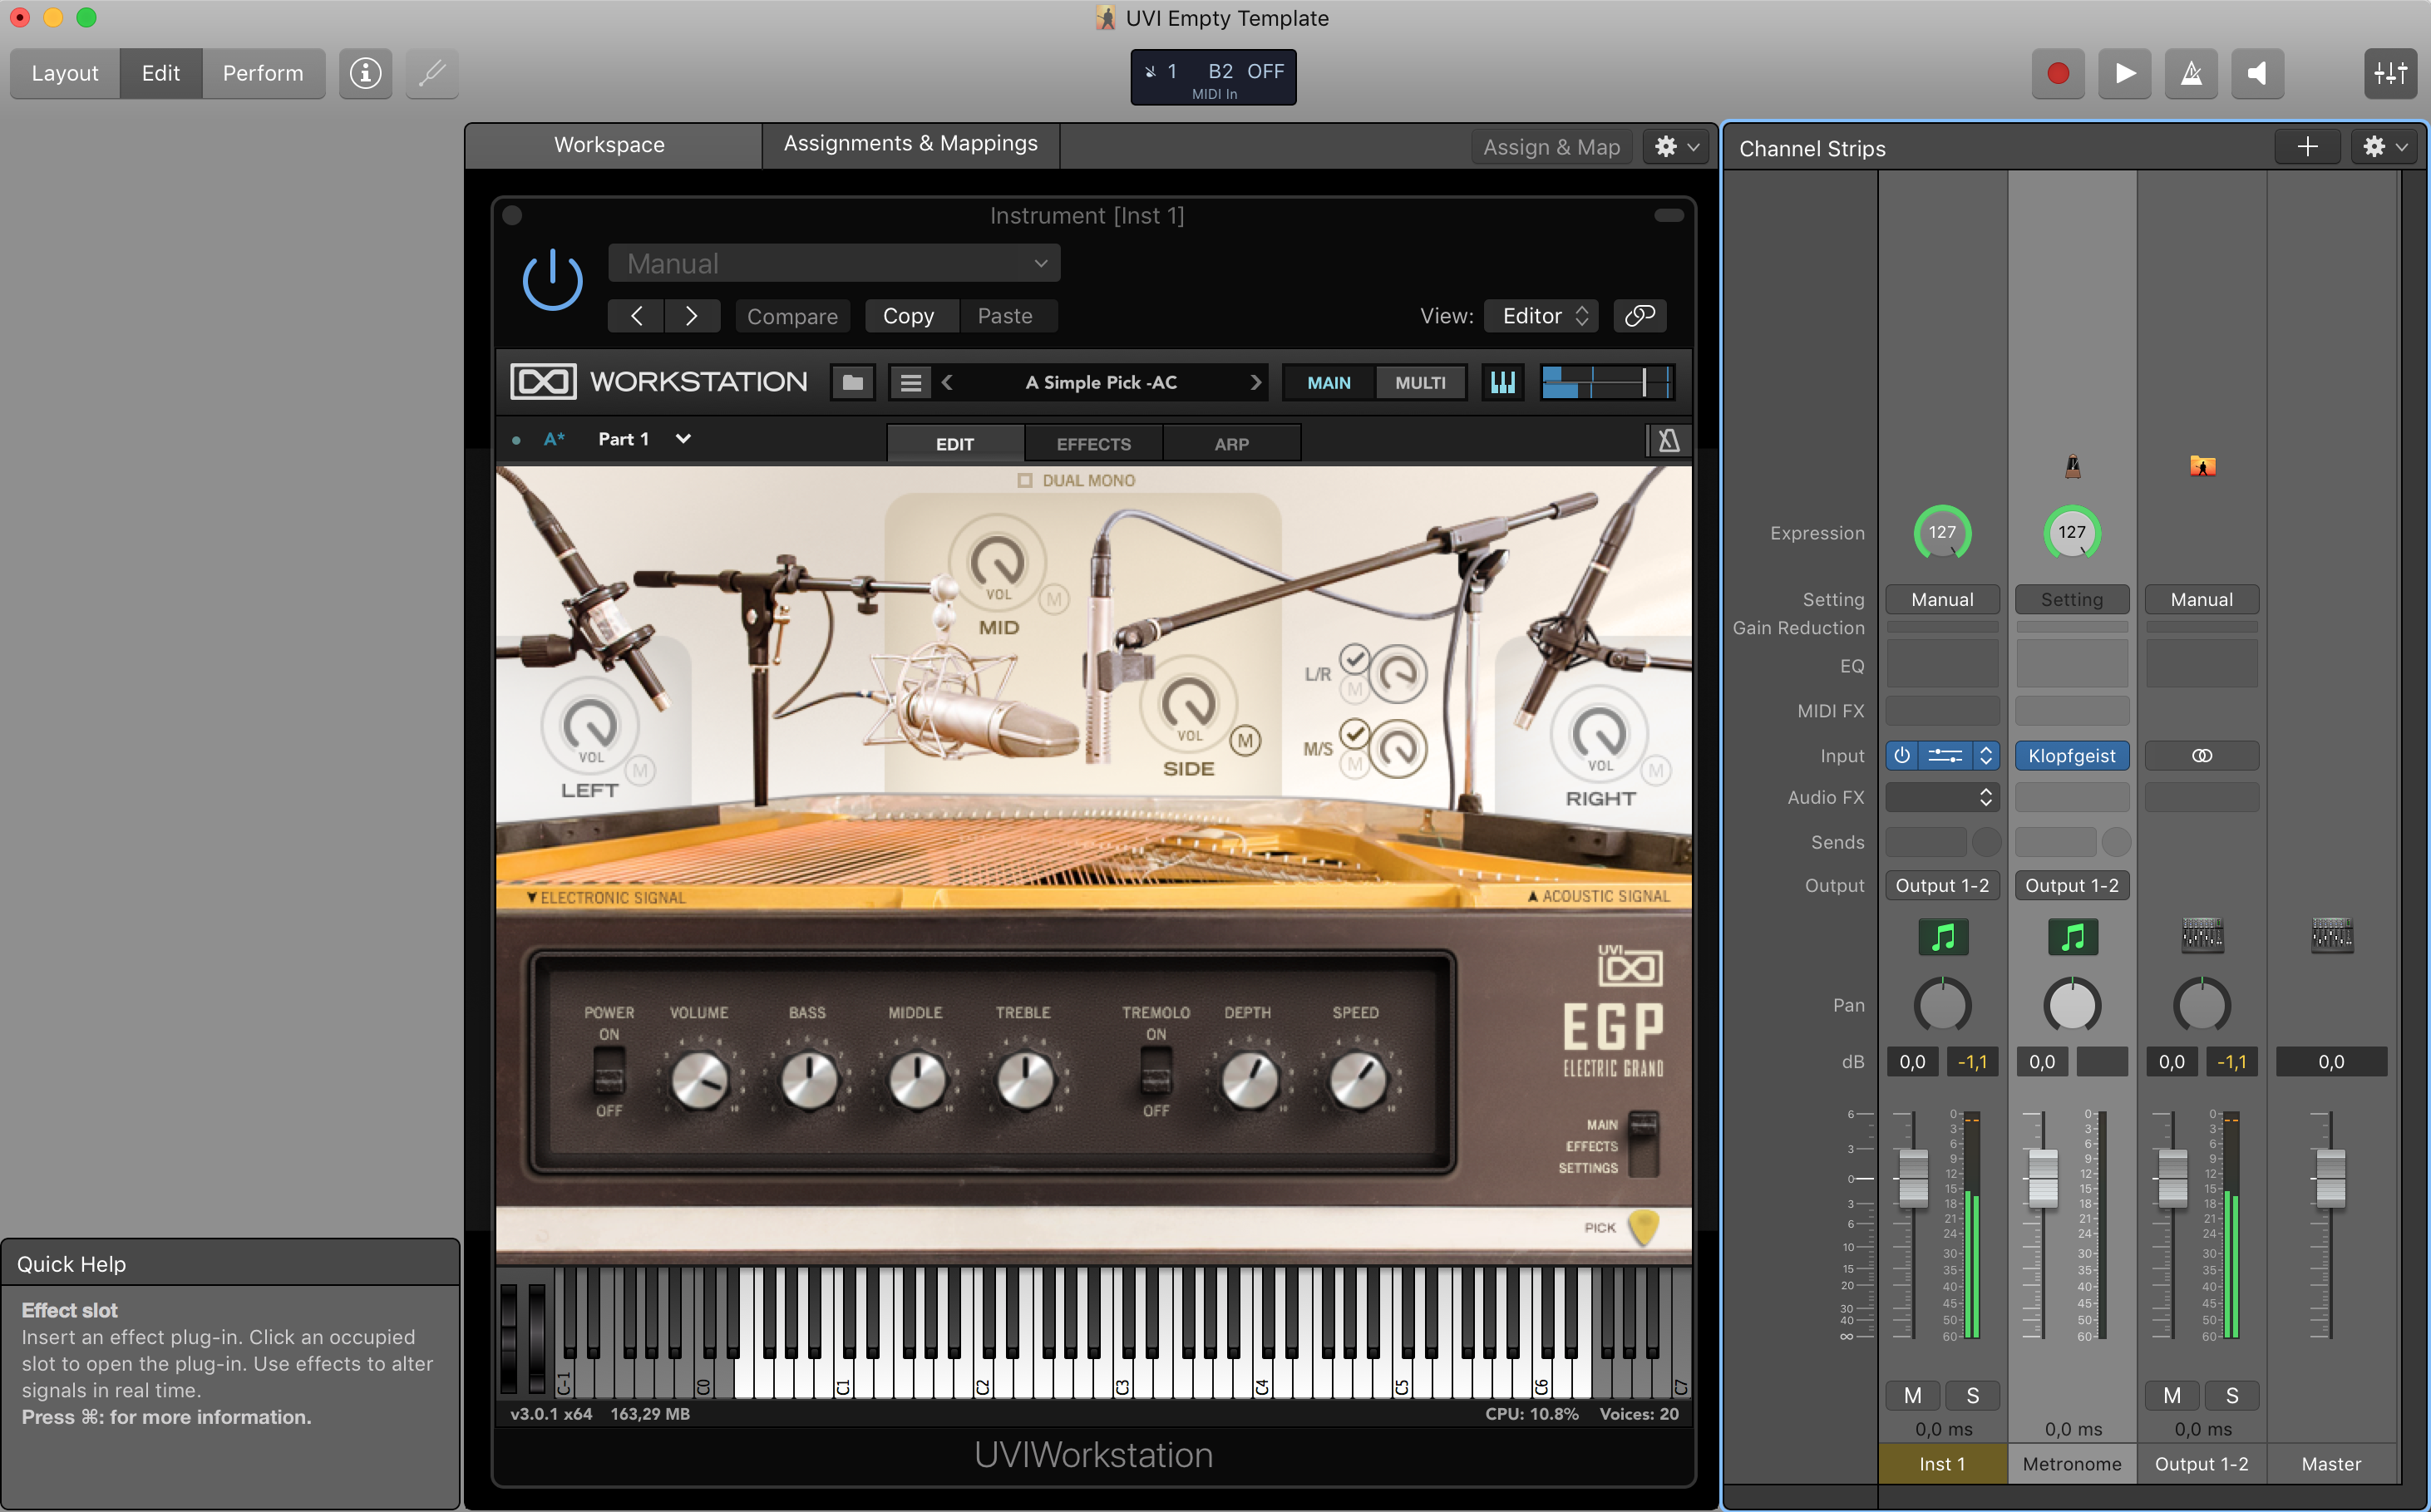Solo the Inst 1 channel strip
Screen dimensions: 2431x1512
(x=1973, y=1395)
